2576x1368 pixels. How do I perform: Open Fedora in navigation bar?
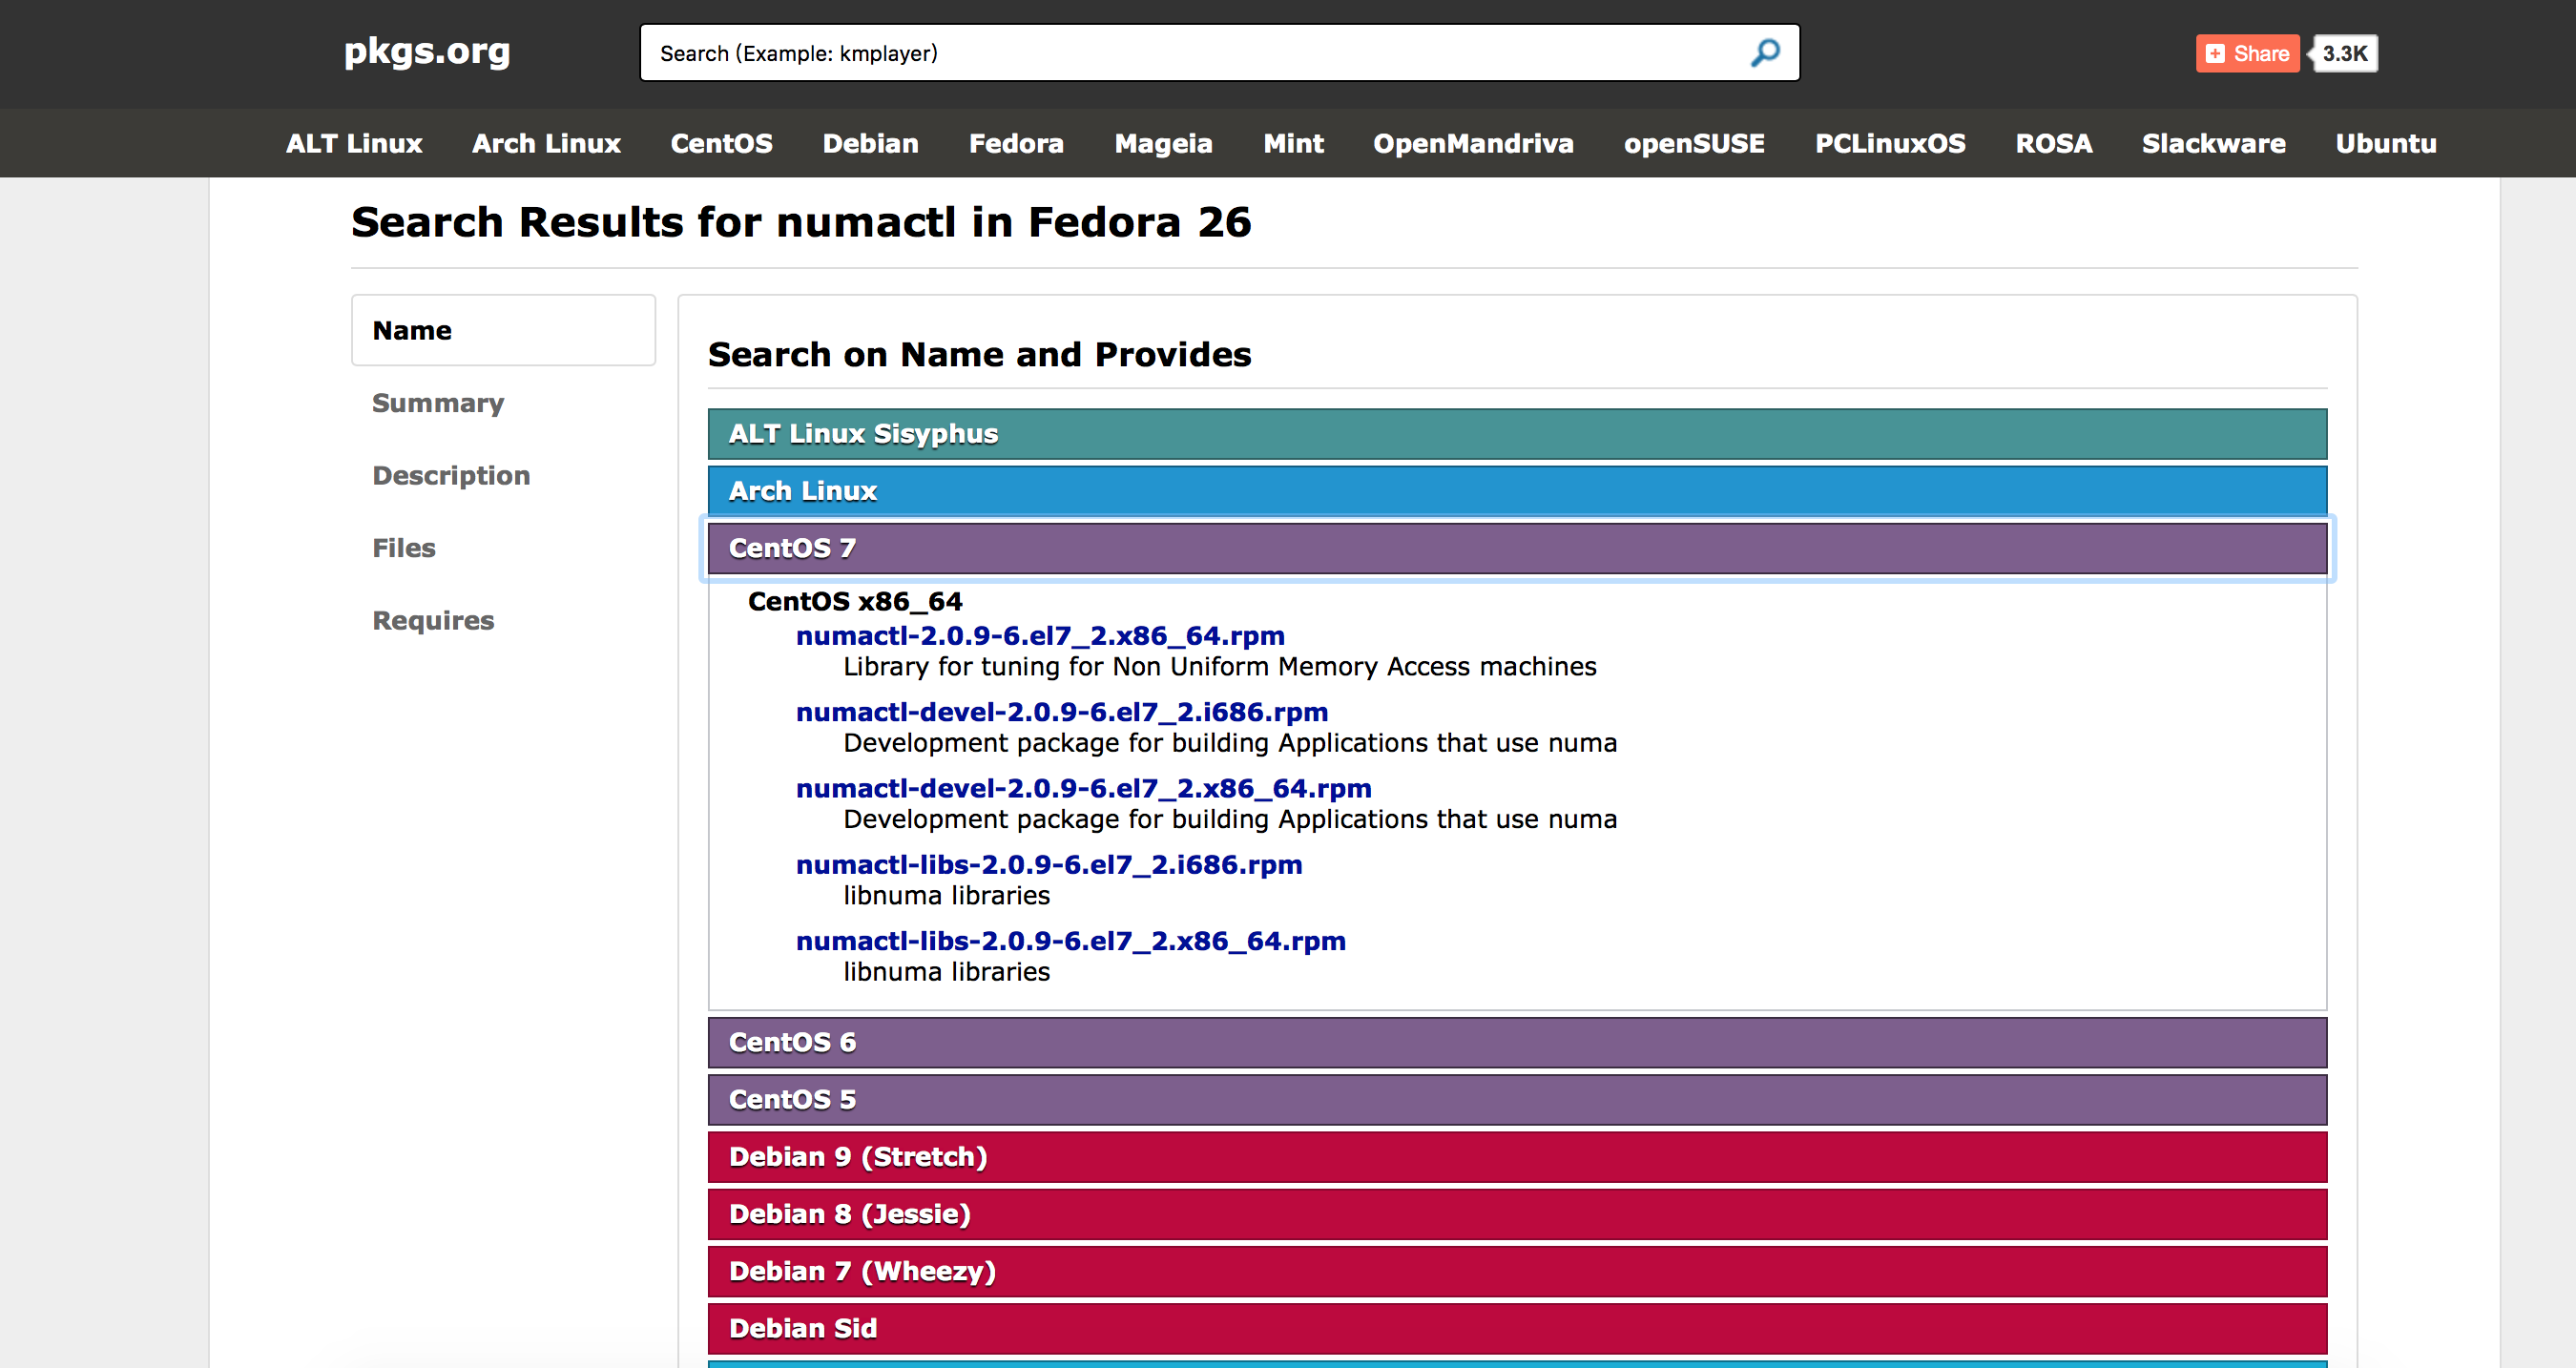1016,143
